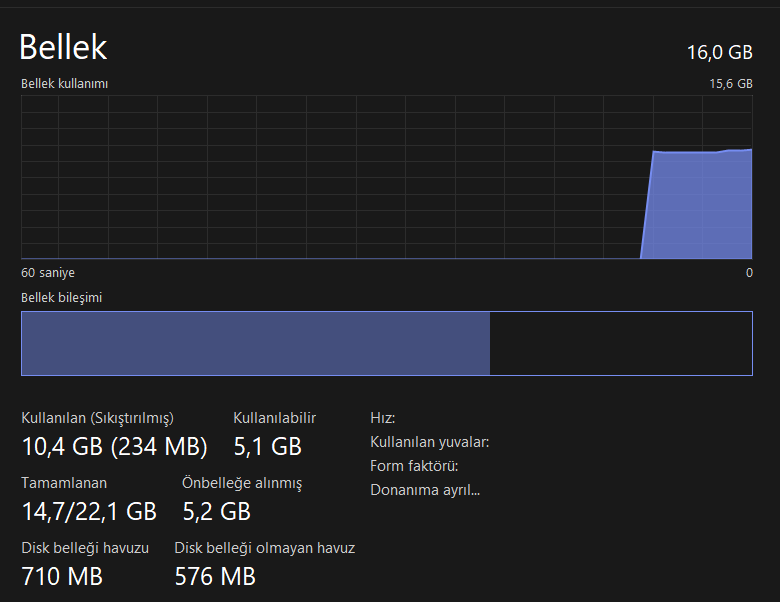Click the truncated Donanıma ayrıl... label
This screenshot has width=780, height=602.
[x=425, y=490]
